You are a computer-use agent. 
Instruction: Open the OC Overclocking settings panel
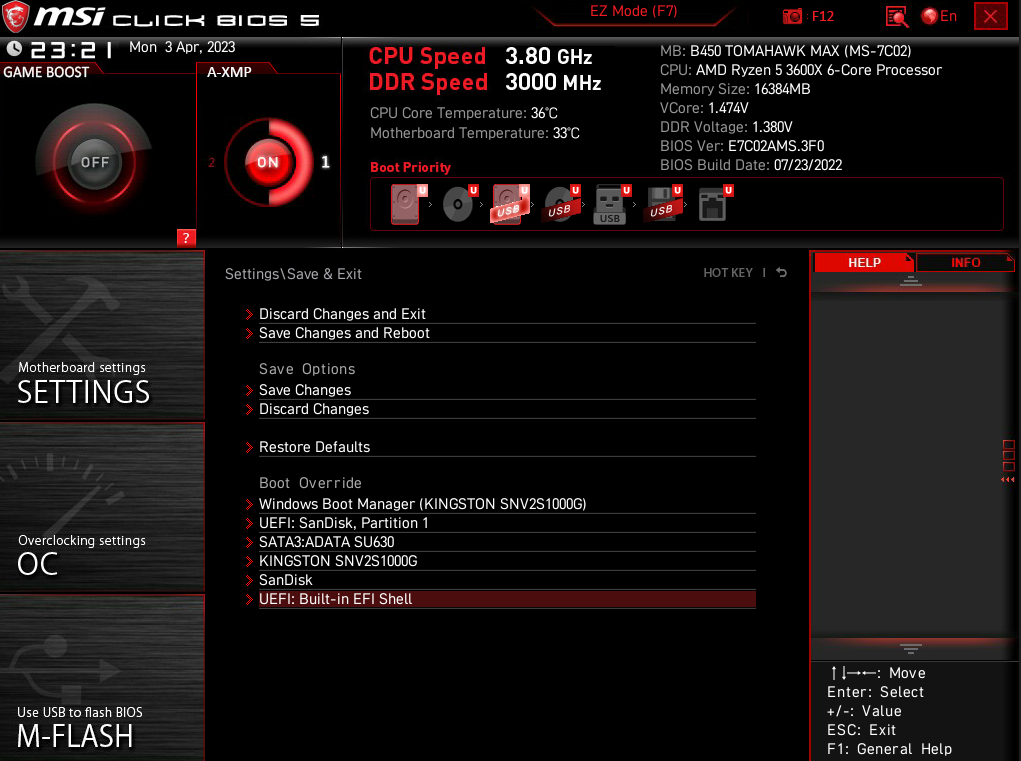point(102,508)
